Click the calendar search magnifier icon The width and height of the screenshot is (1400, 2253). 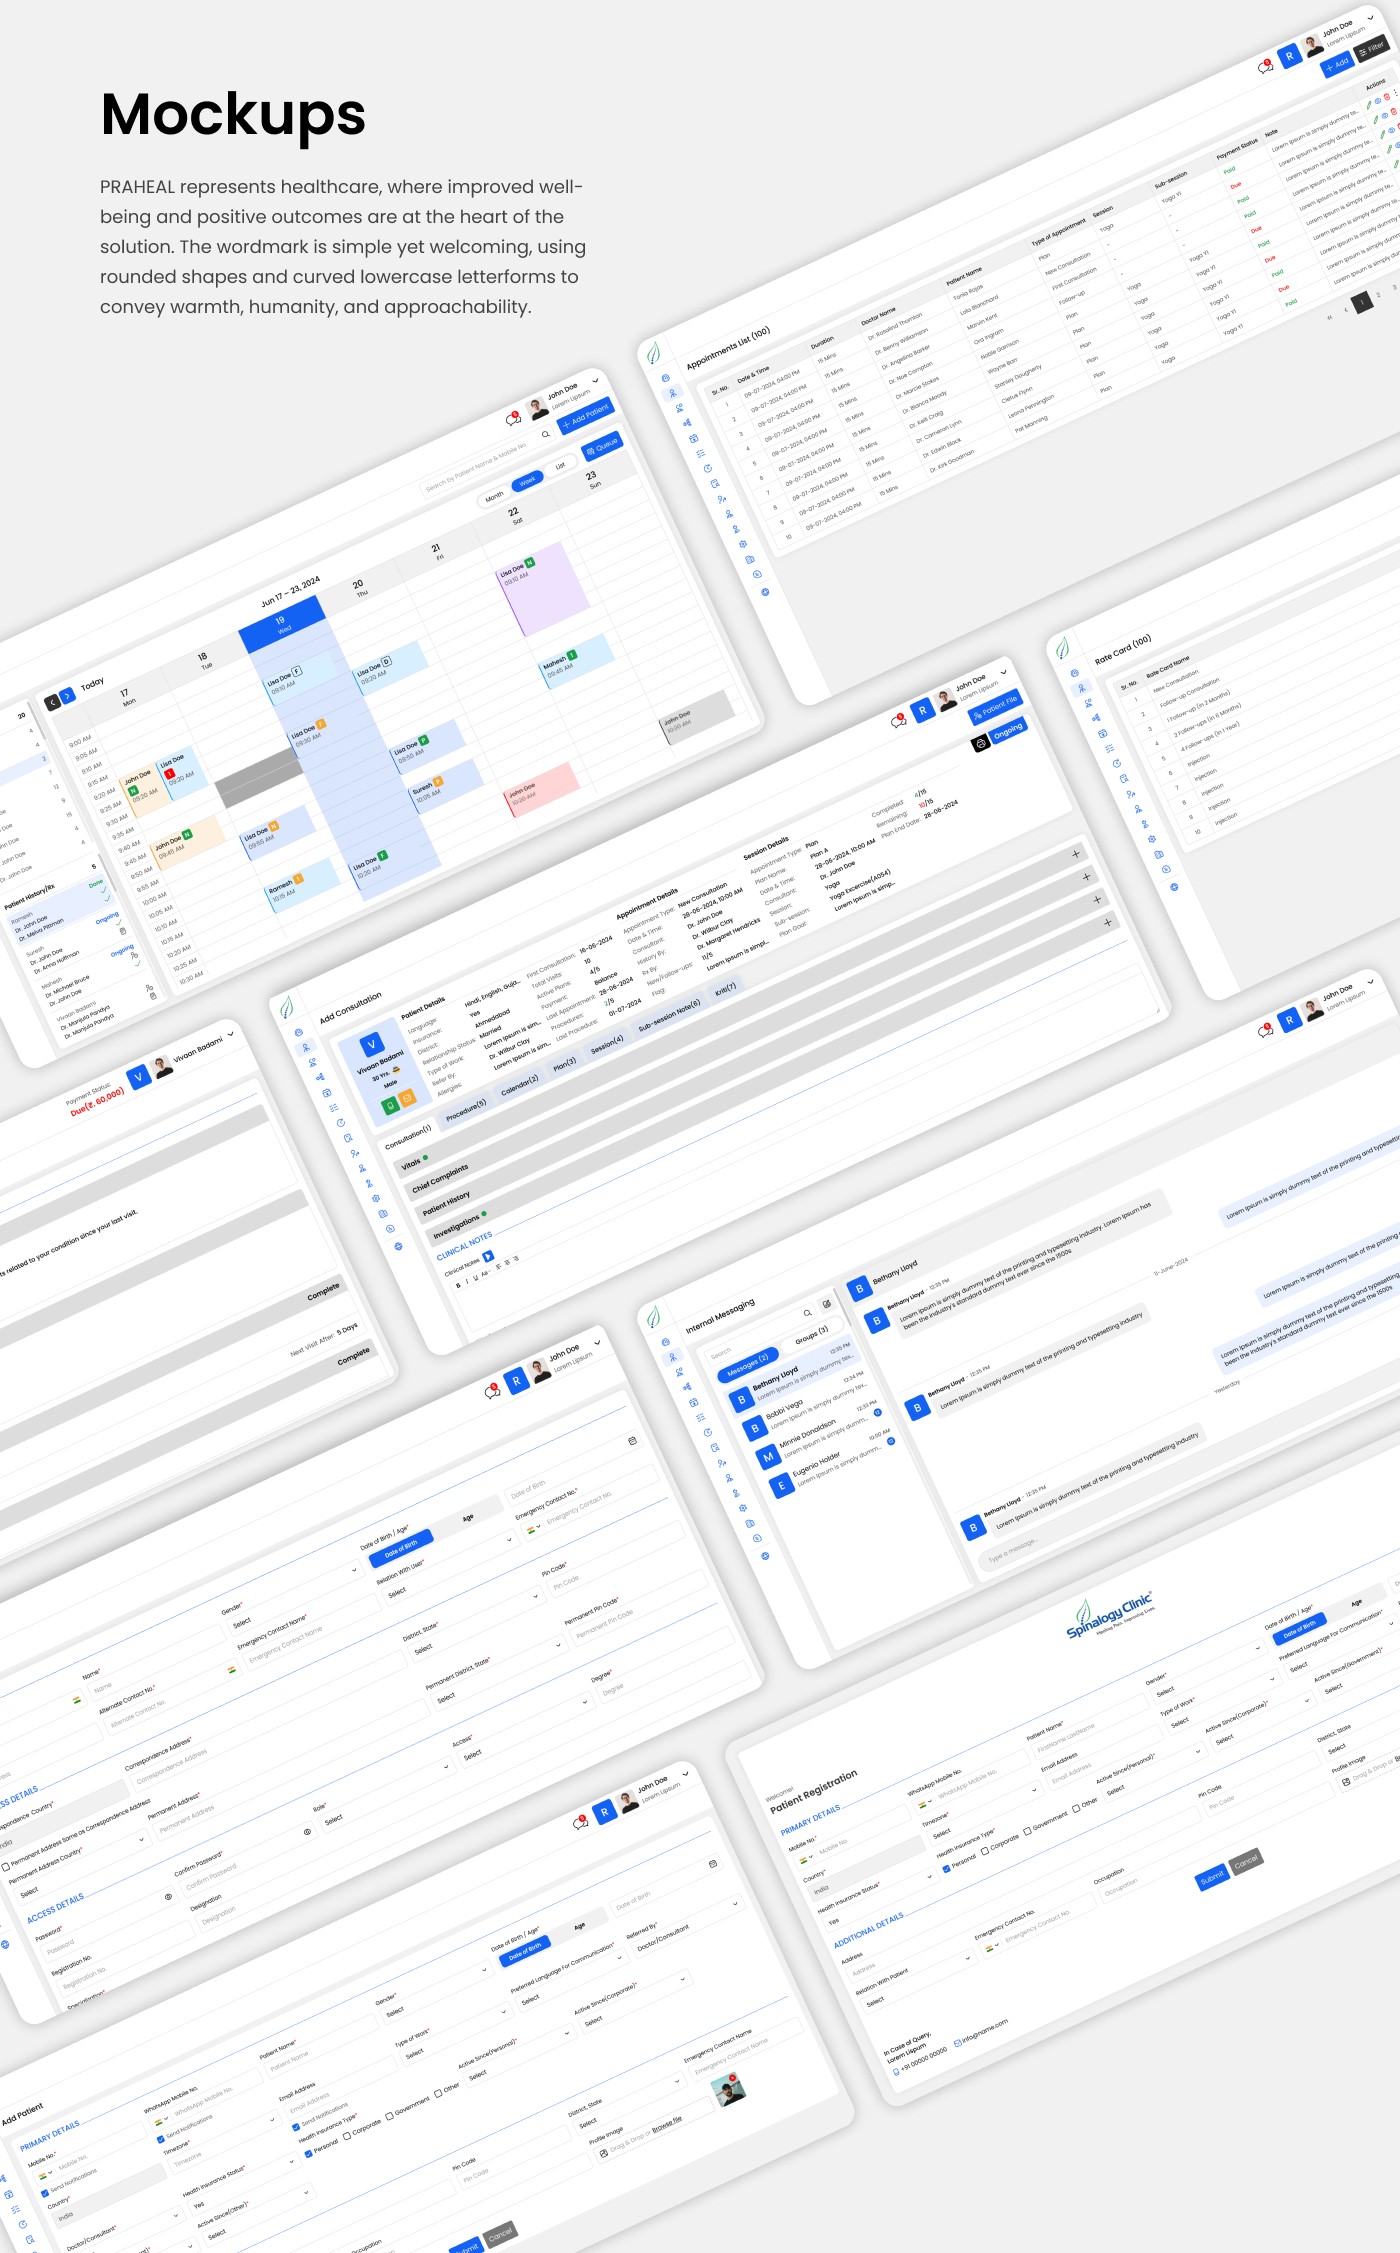point(545,434)
